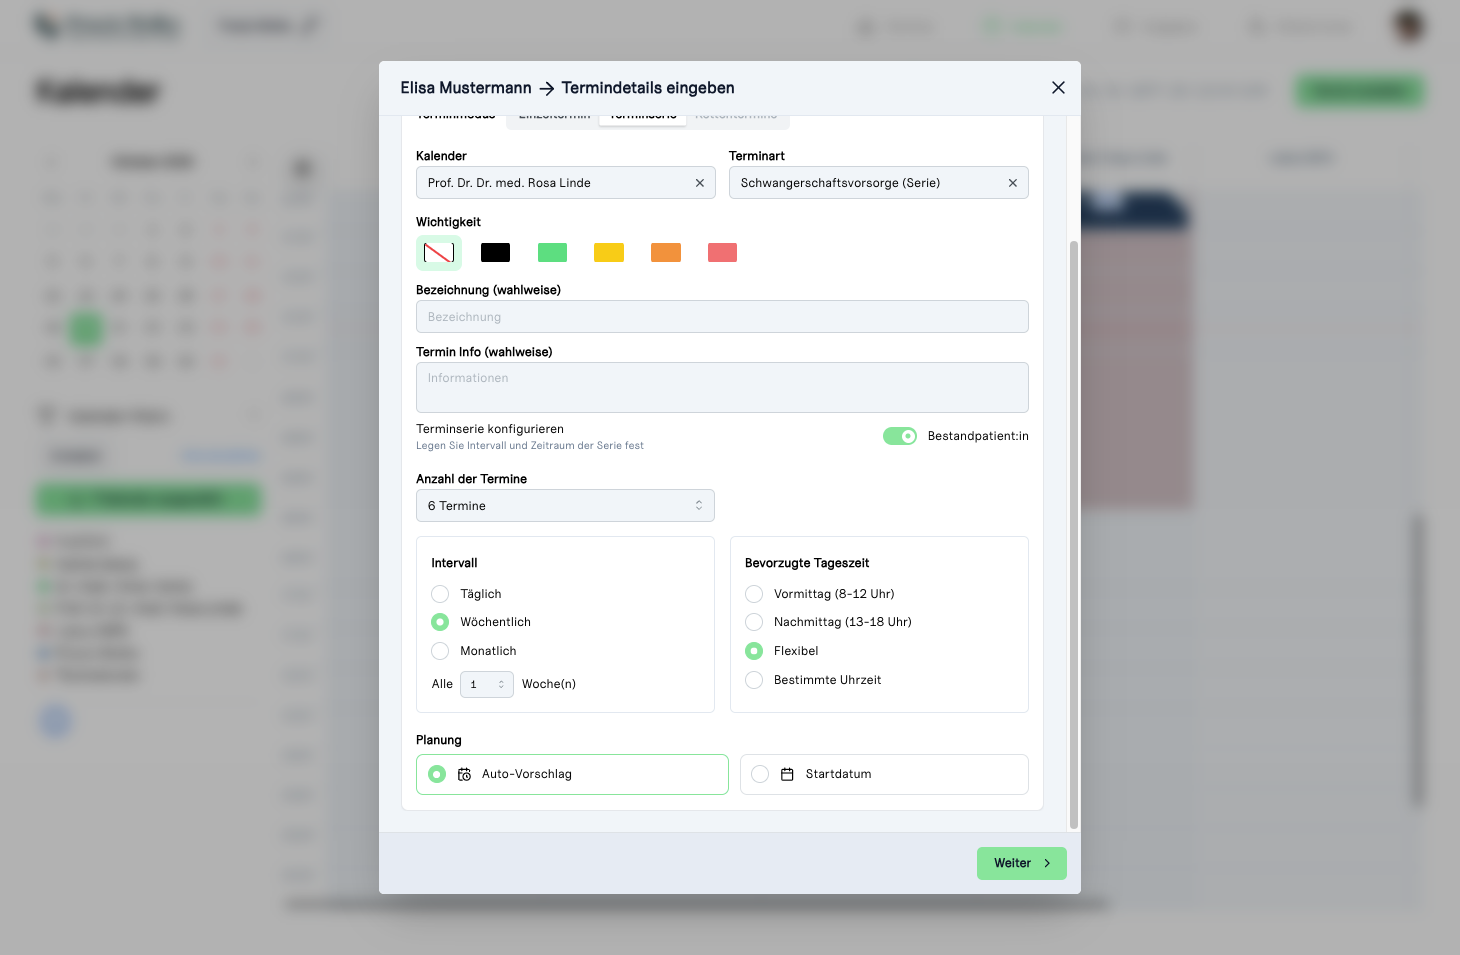Choose Auto-Vorschlag planning option
This screenshot has height=955, width=1460.
(572, 774)
